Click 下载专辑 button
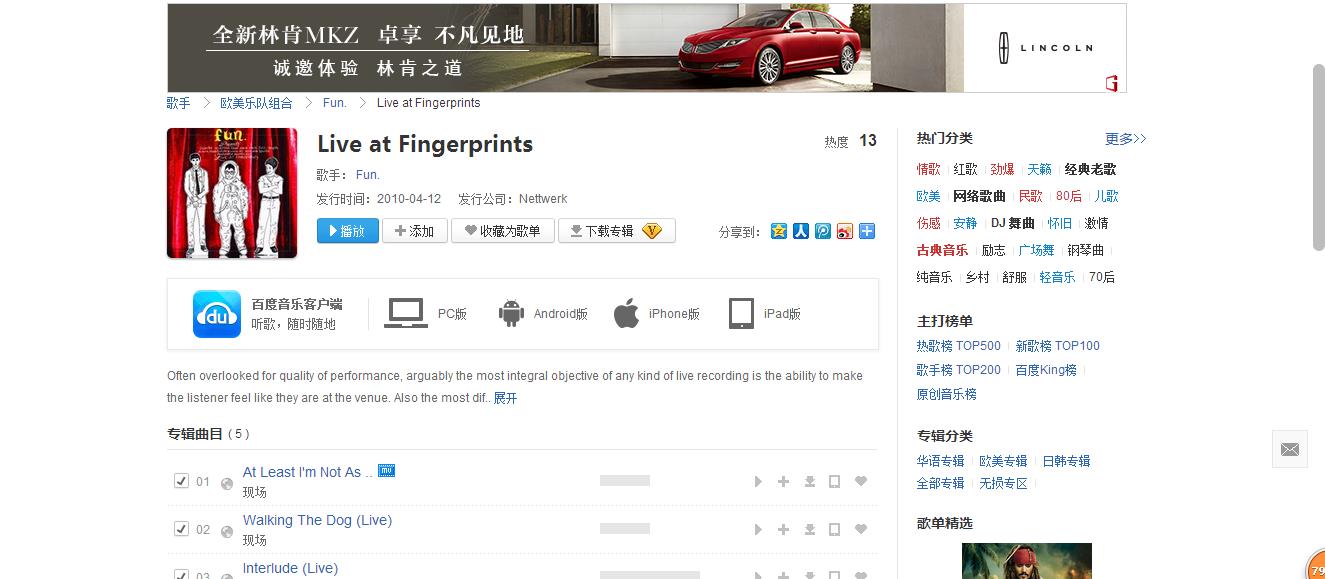 (x=617, y=231)
